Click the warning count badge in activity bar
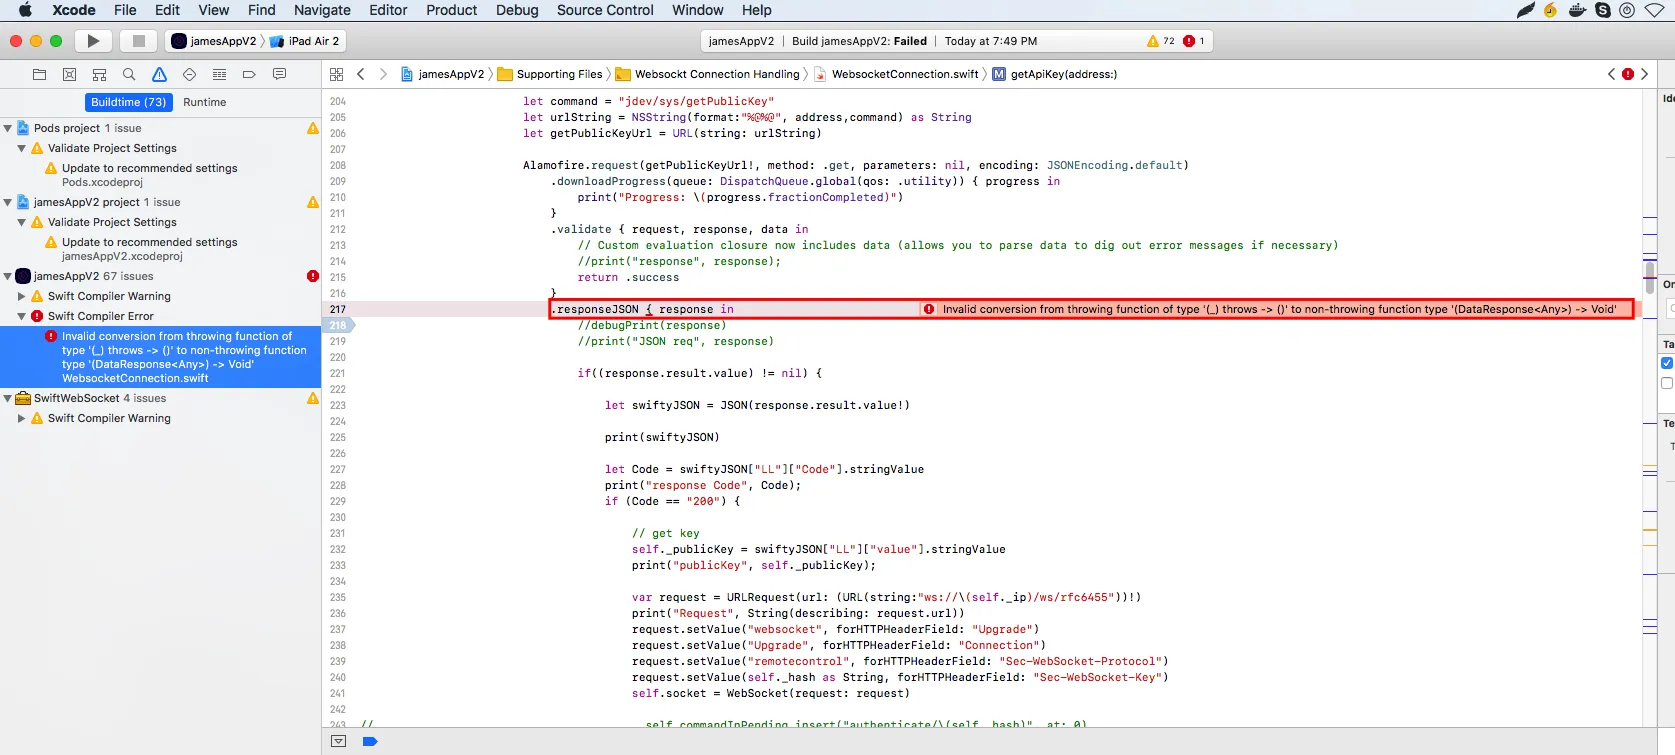The height and width of the screenshot is (755, 1675). (x=1161, y=41)
